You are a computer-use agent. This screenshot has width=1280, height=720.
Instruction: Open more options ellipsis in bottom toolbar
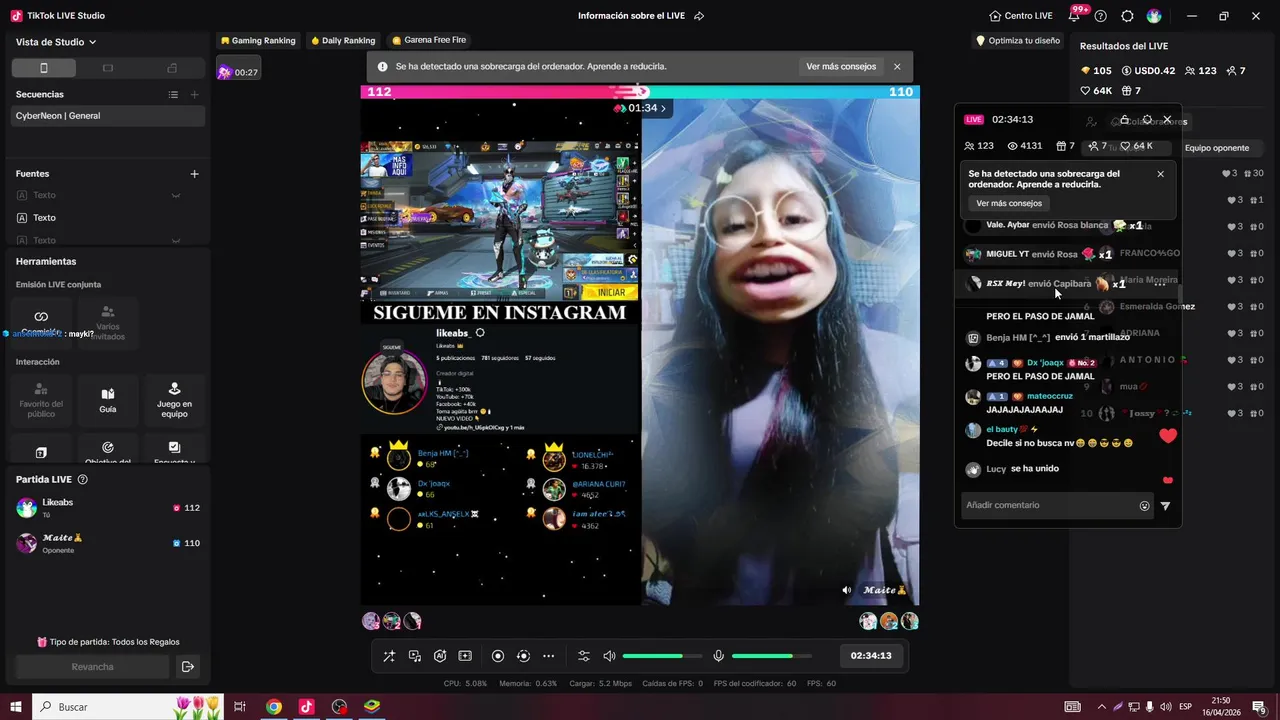coord(548,656)
